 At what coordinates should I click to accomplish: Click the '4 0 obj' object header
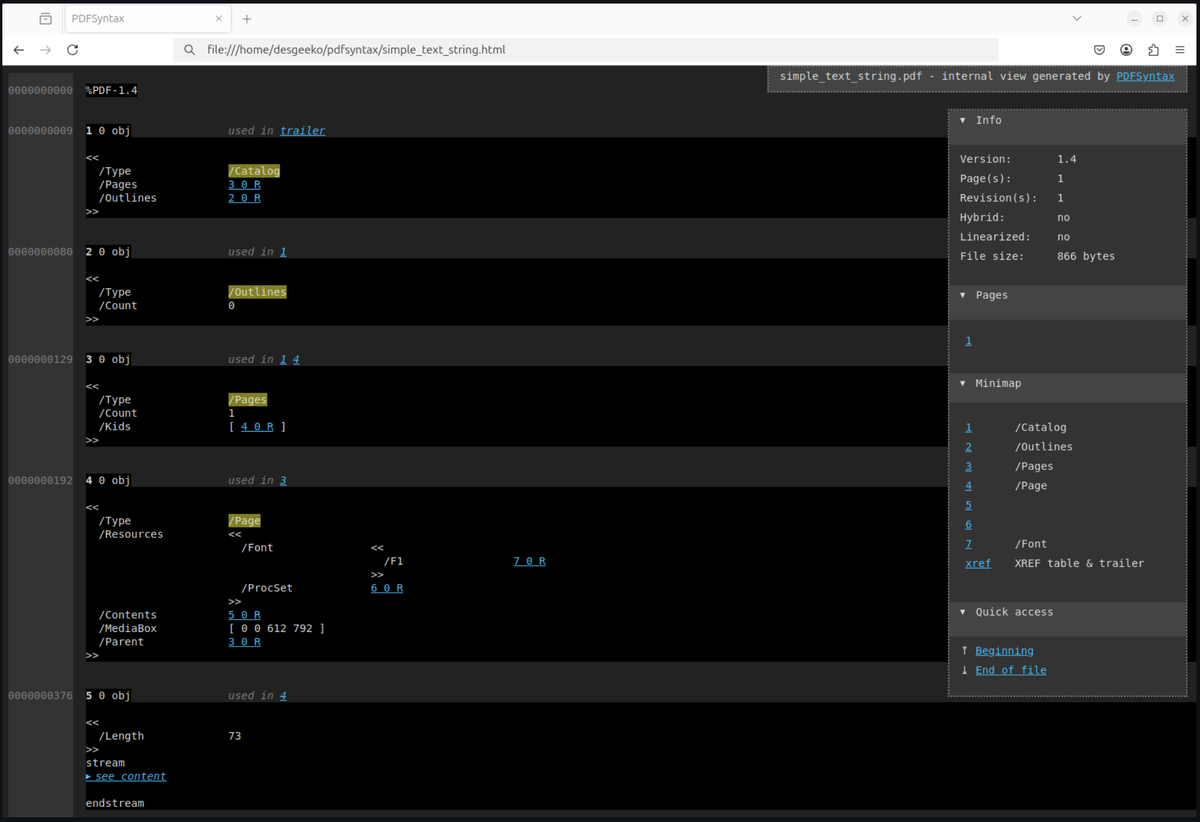(108, 480)
